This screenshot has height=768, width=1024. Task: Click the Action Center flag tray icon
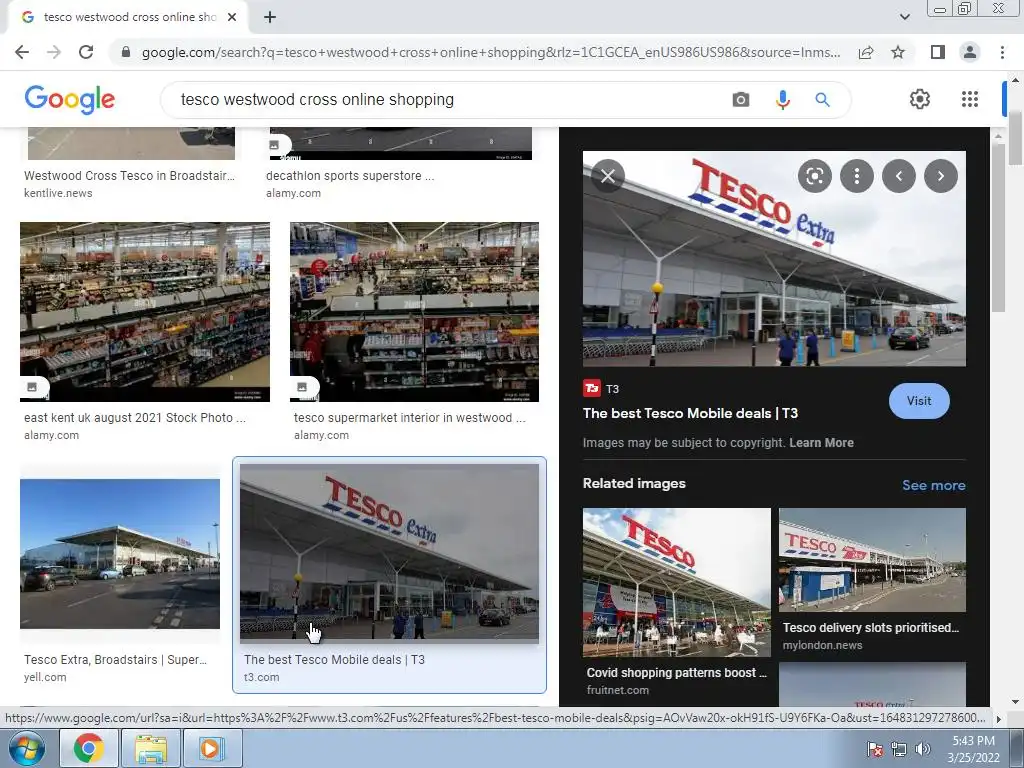click(x=875, y=749)
